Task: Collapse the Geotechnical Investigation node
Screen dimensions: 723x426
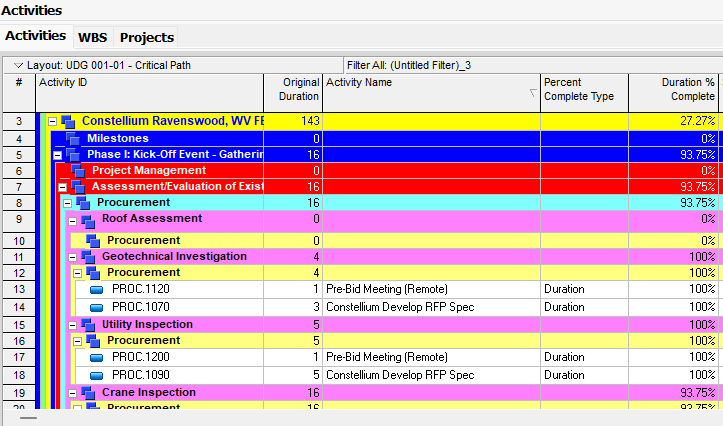Action: [x=72, y=257]
